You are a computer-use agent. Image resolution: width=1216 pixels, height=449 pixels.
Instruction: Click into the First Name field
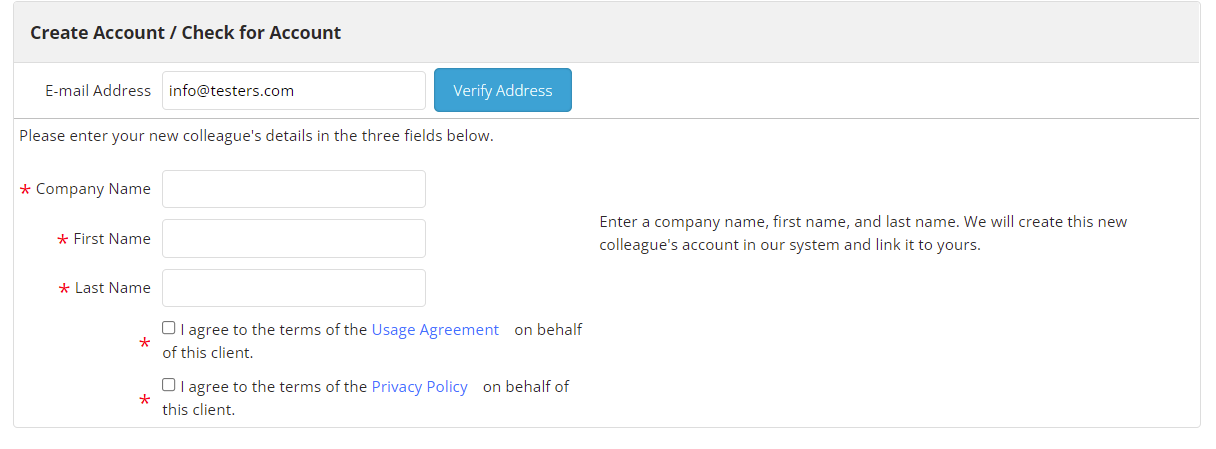[x=294, y=239]
